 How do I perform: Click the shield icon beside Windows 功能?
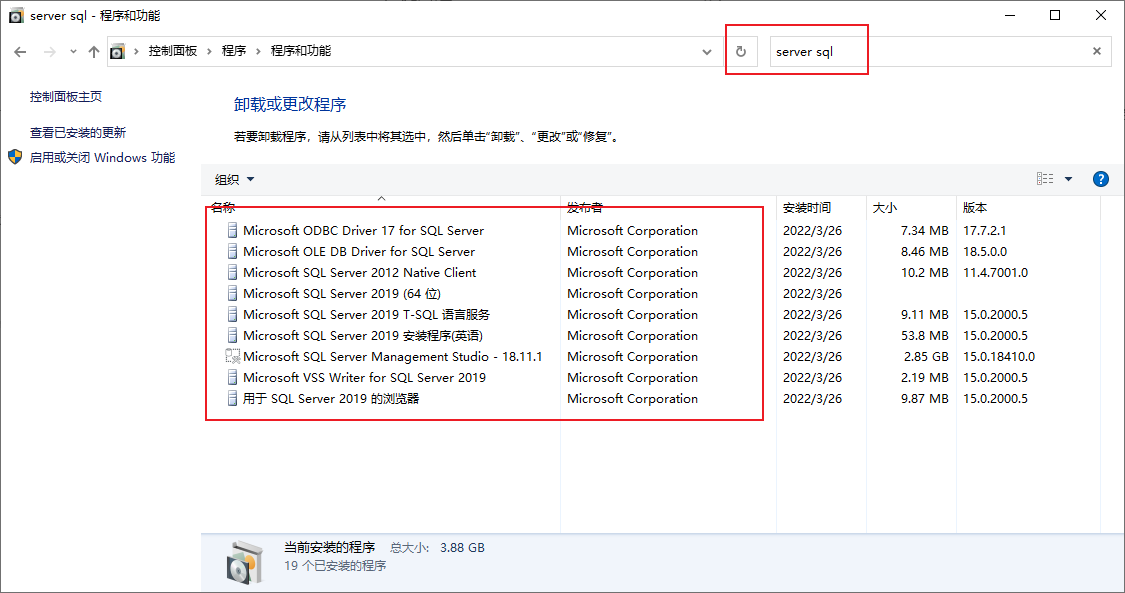tap(16, 157)
